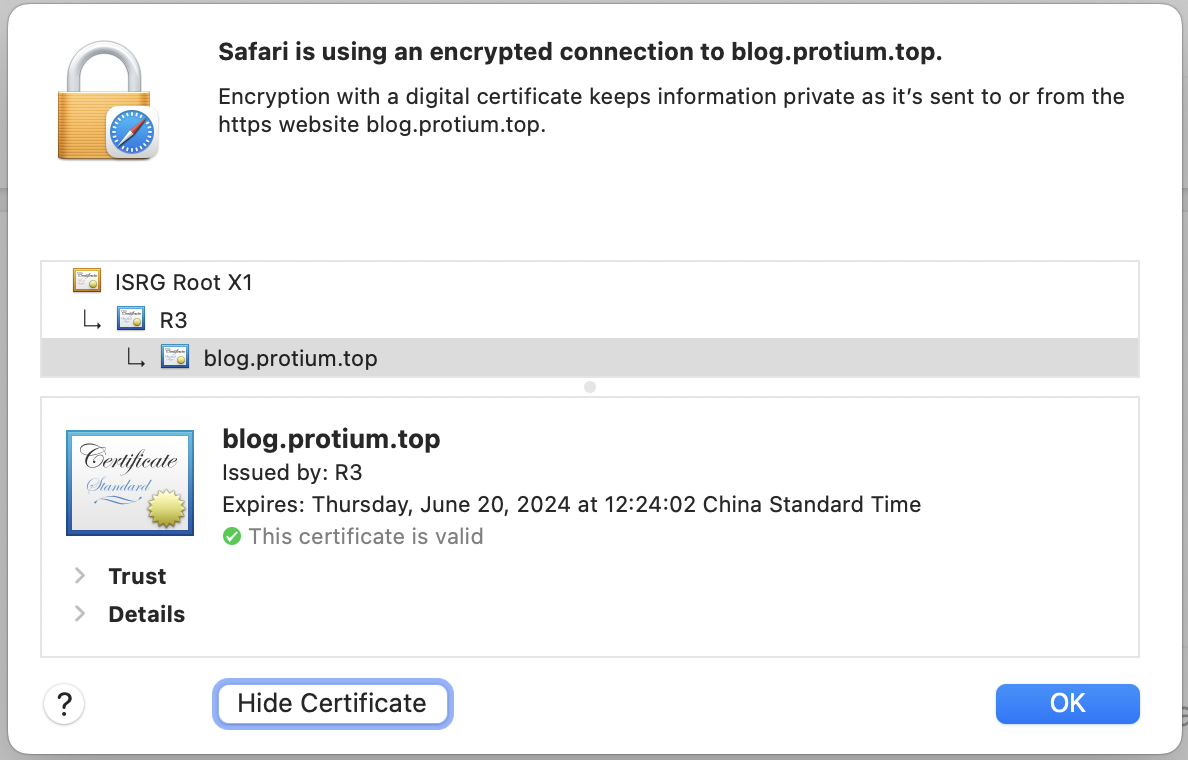
Task: Expand the Trust section chevron
Action: [x=81, y=576]
